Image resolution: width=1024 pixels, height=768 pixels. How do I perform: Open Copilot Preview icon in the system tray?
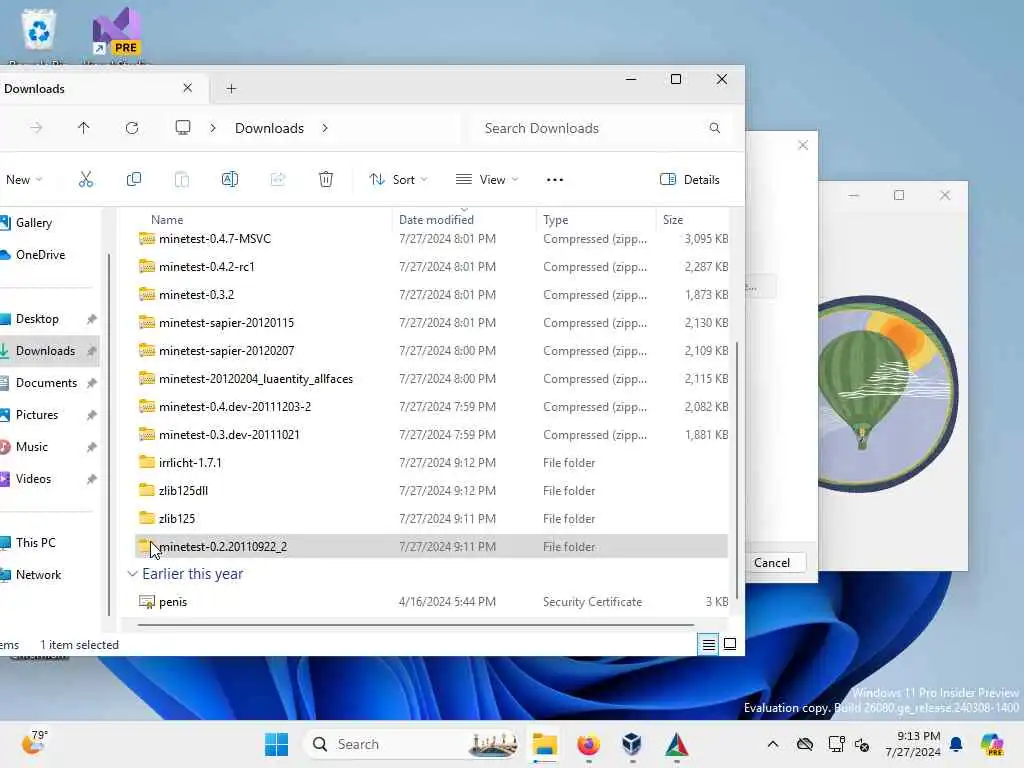pos(992,744)
